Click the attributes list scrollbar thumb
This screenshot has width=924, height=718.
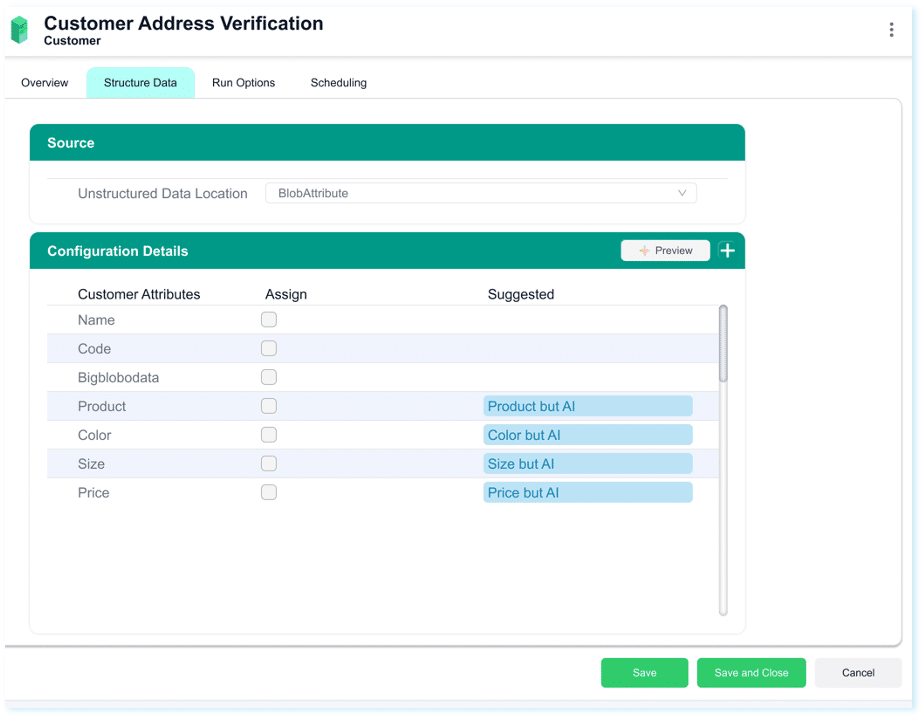click(x=723, y=343)
